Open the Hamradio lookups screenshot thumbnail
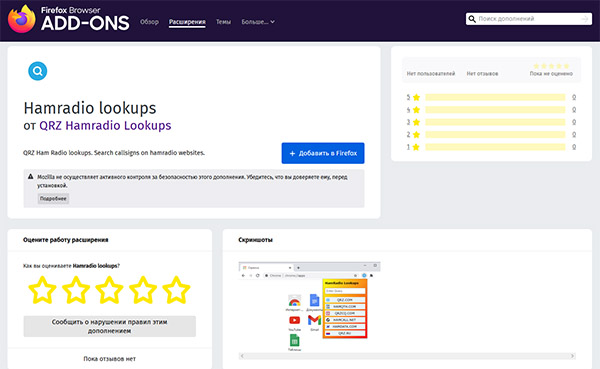This screenshot has width=600, height=369. [310, 306]
